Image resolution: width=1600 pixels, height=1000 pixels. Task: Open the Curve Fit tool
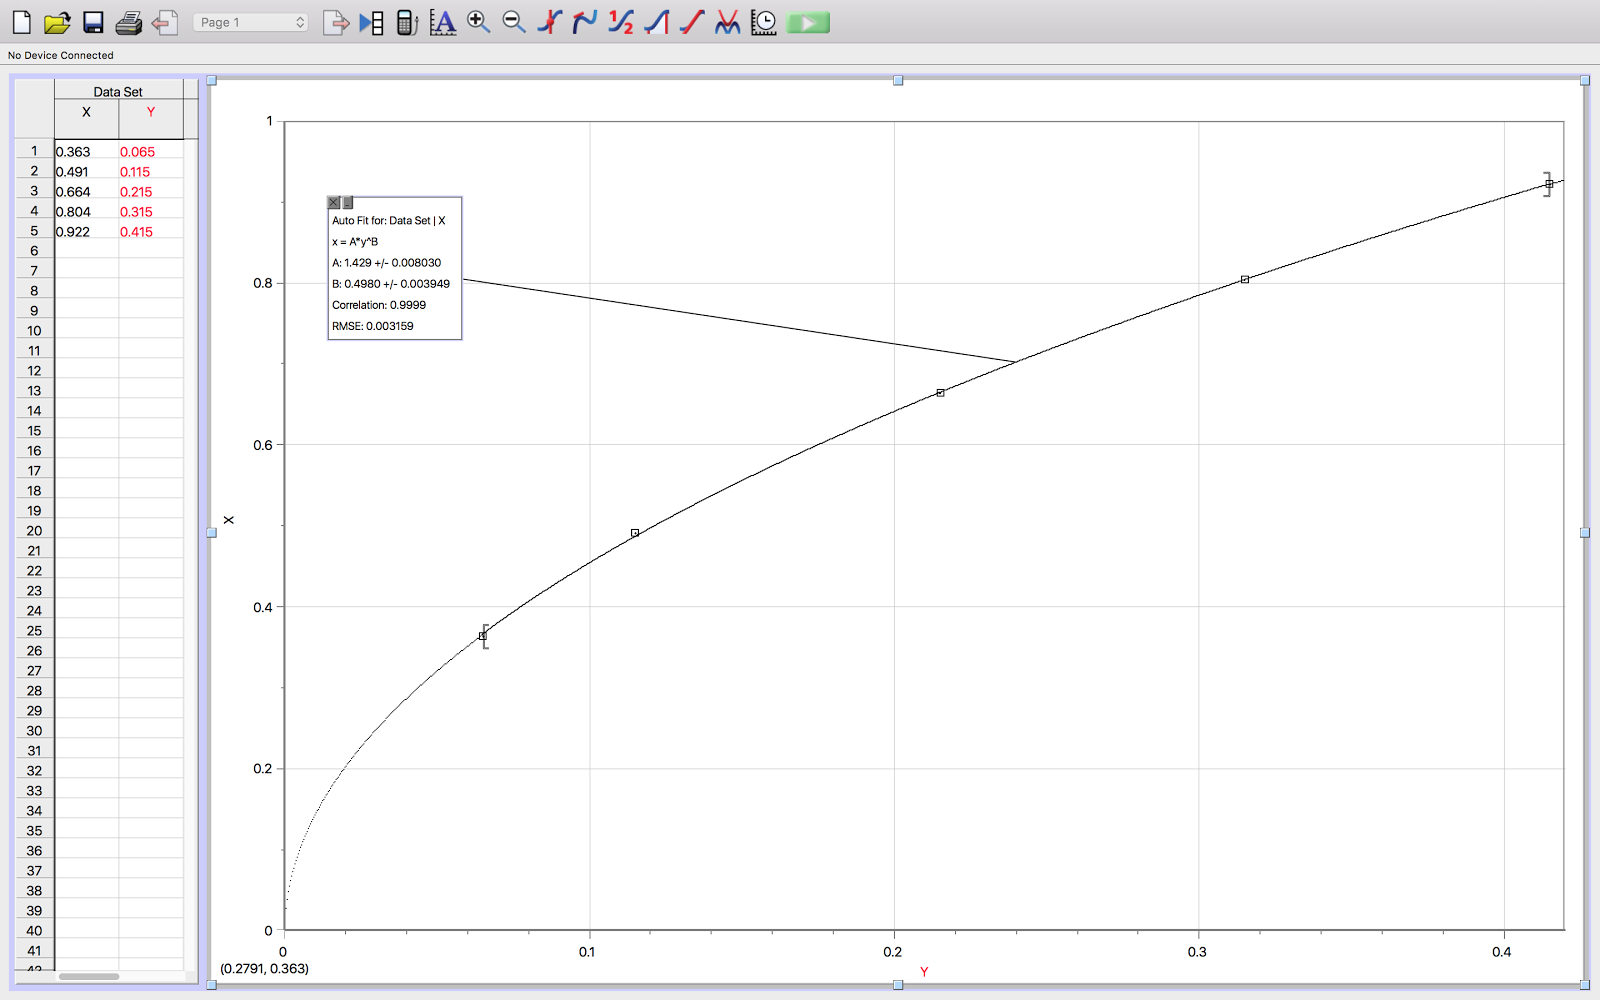(723, 22)
